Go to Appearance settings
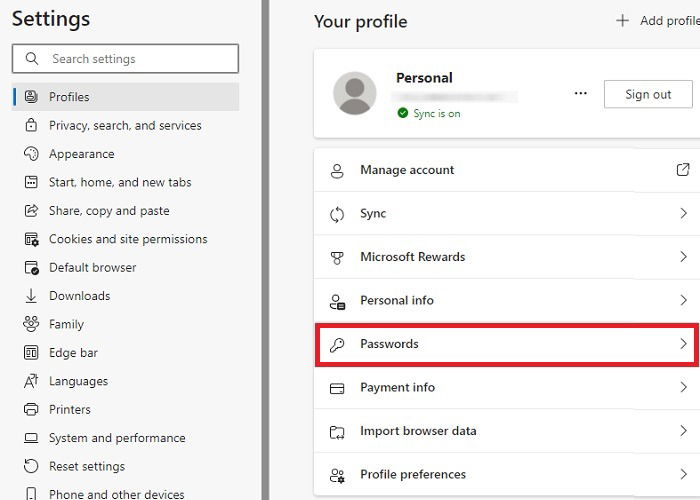 click(81, 154)
